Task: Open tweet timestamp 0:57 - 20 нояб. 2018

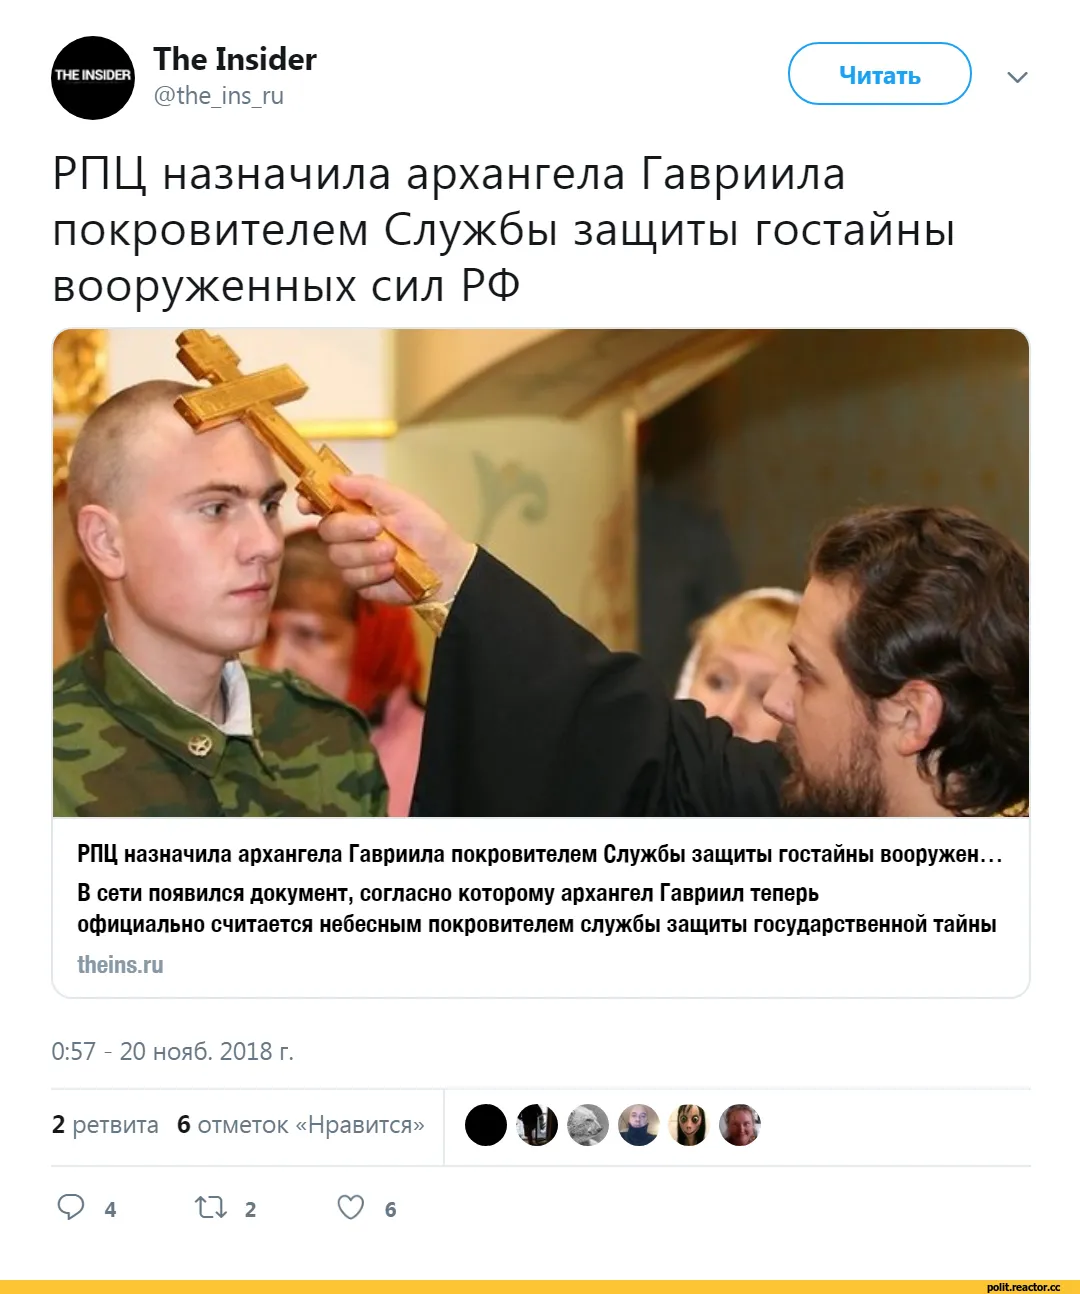Action: [172, 1051]
